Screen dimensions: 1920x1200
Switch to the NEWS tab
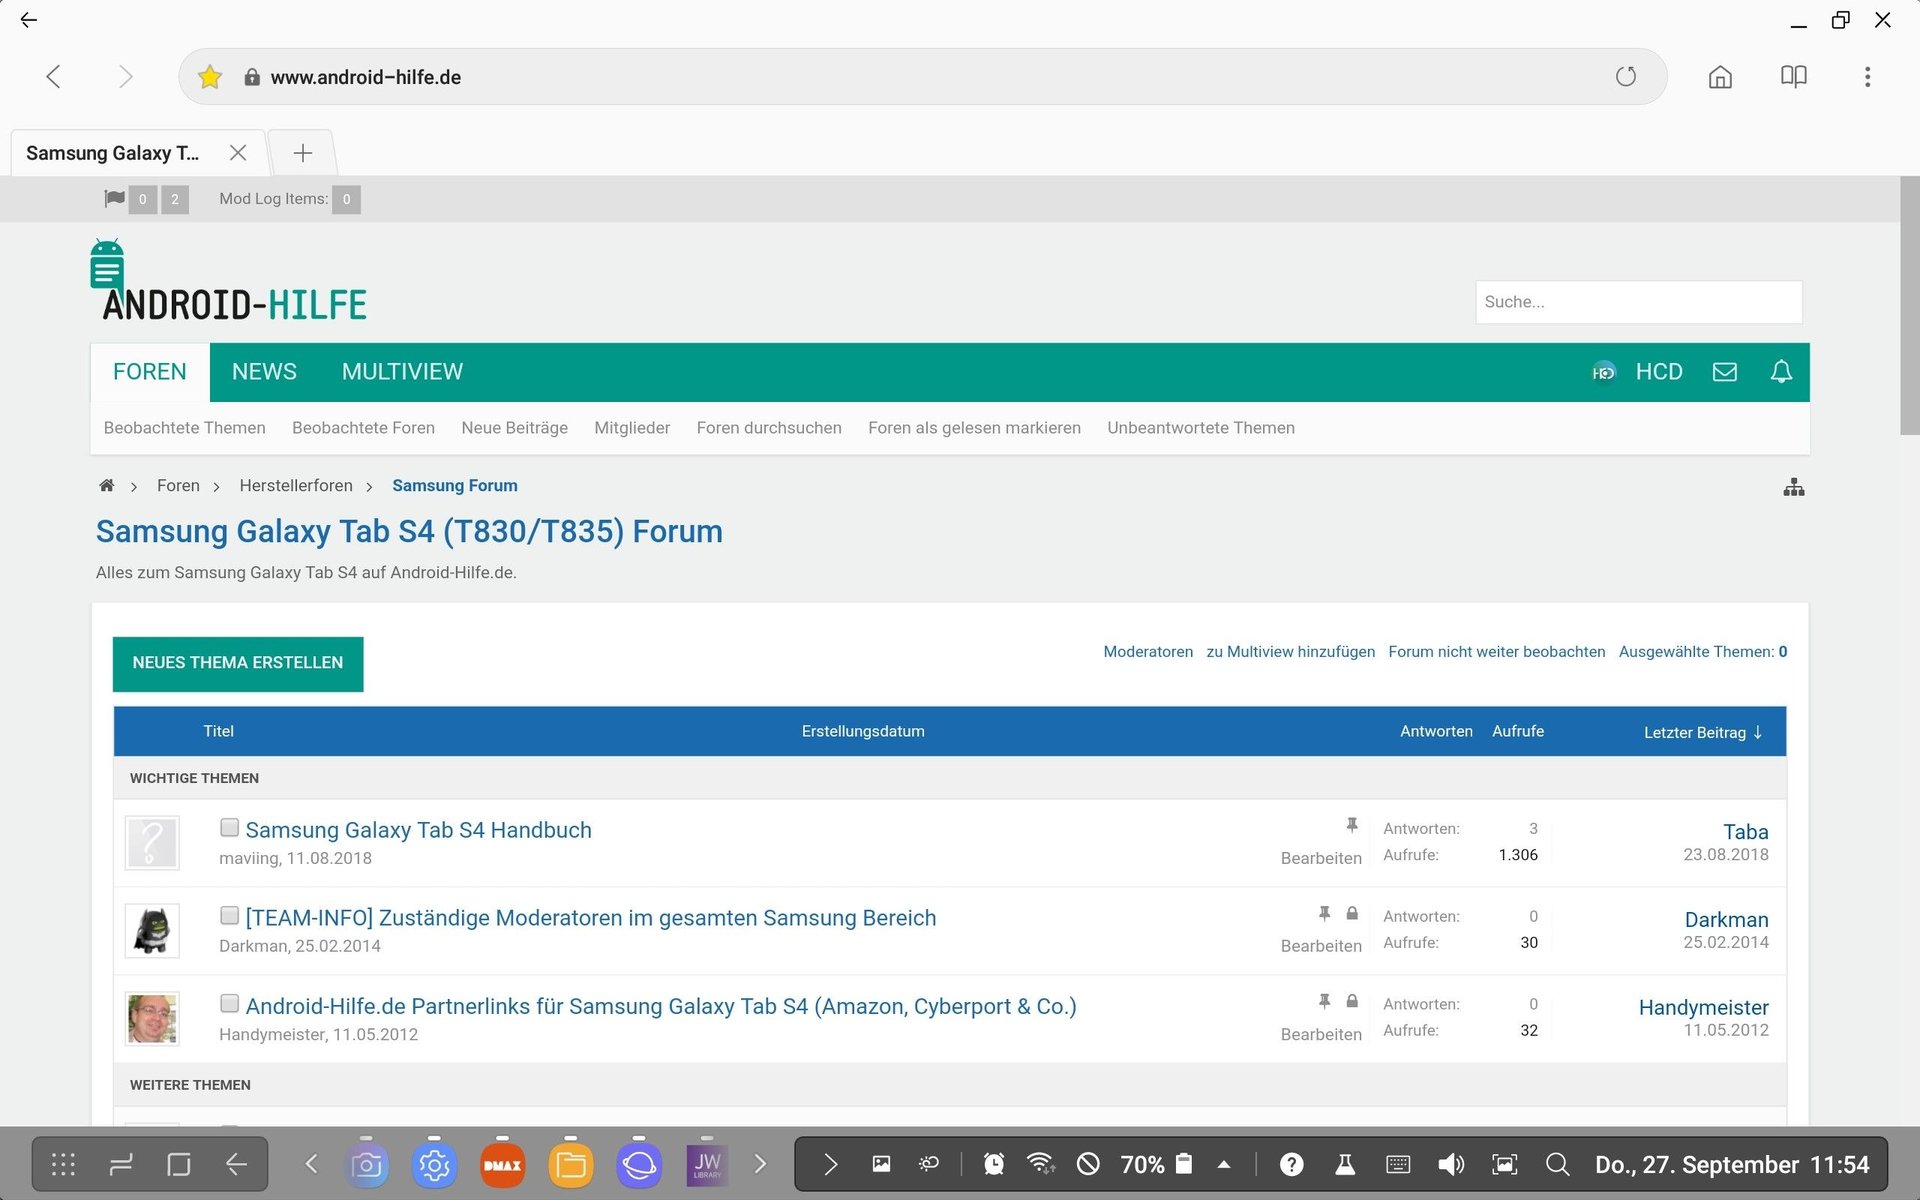point(264,372)
